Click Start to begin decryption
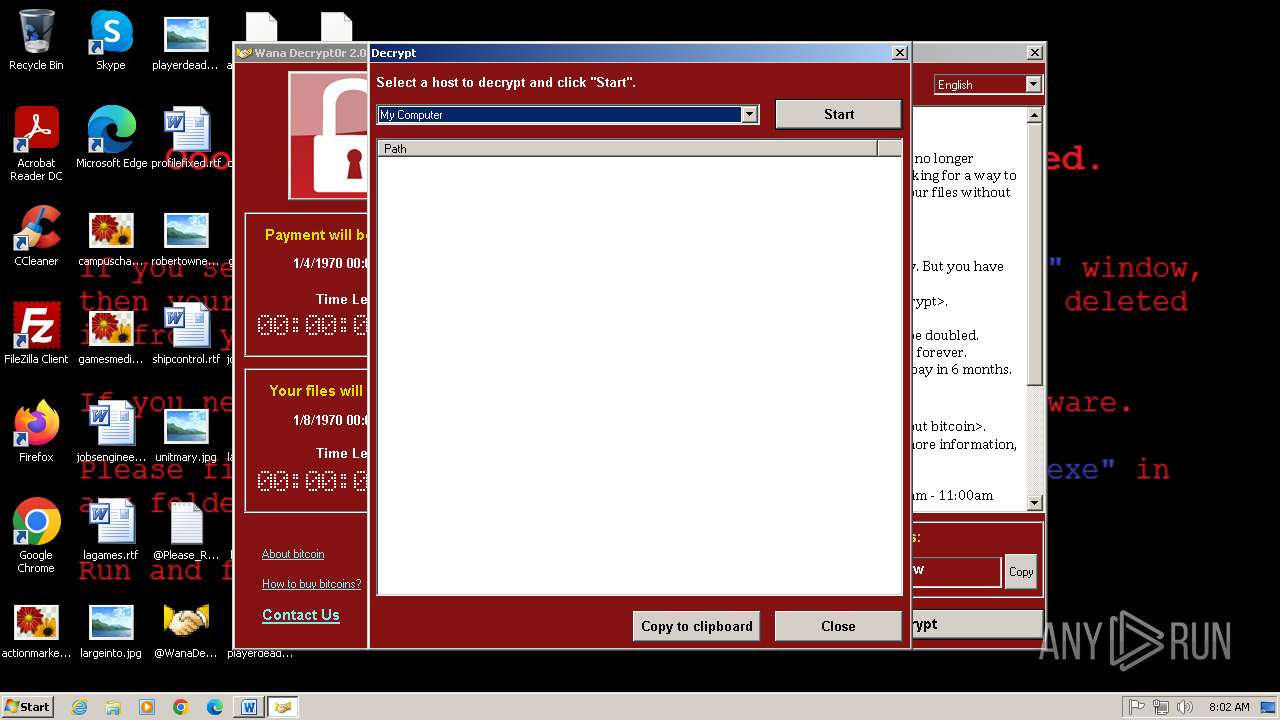 pos(838,114)
